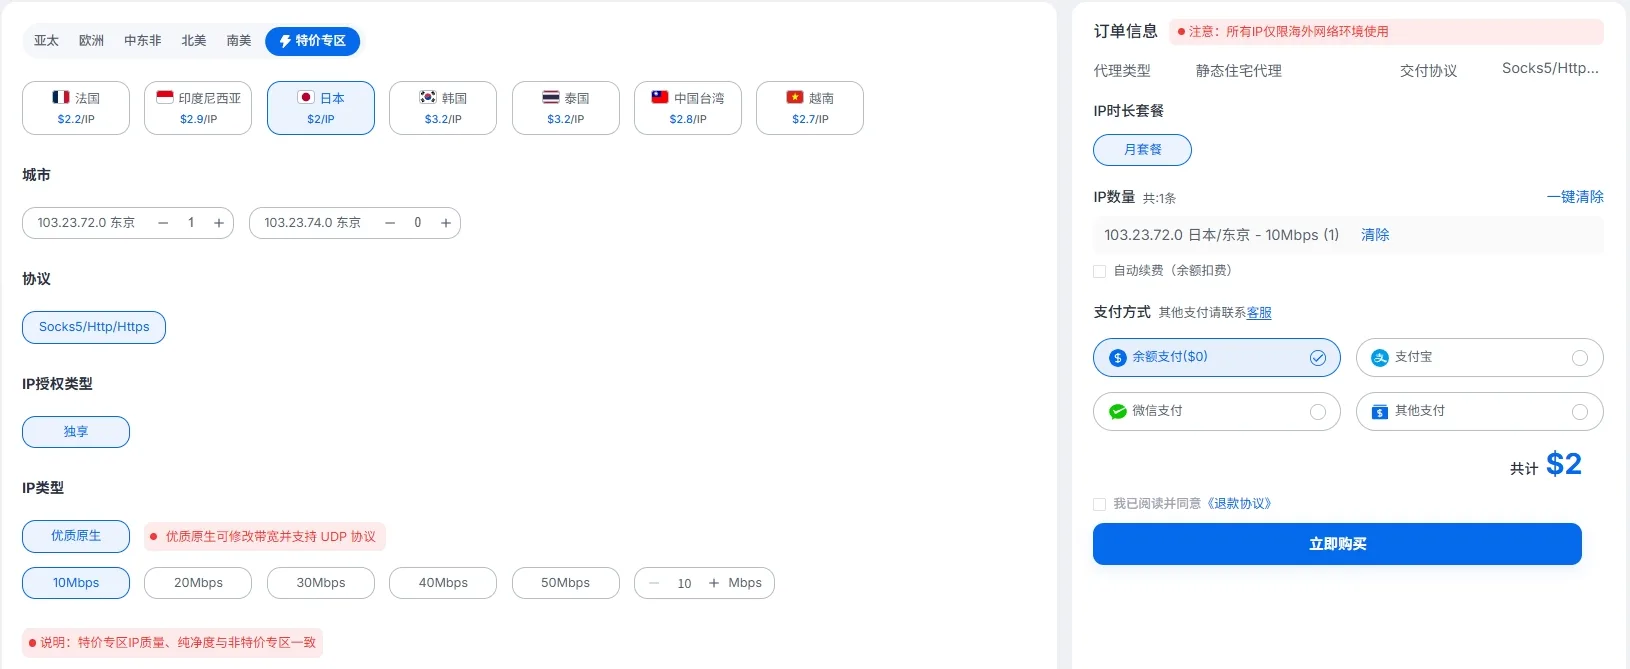Click the 立即购买 button

[1337, 544]
